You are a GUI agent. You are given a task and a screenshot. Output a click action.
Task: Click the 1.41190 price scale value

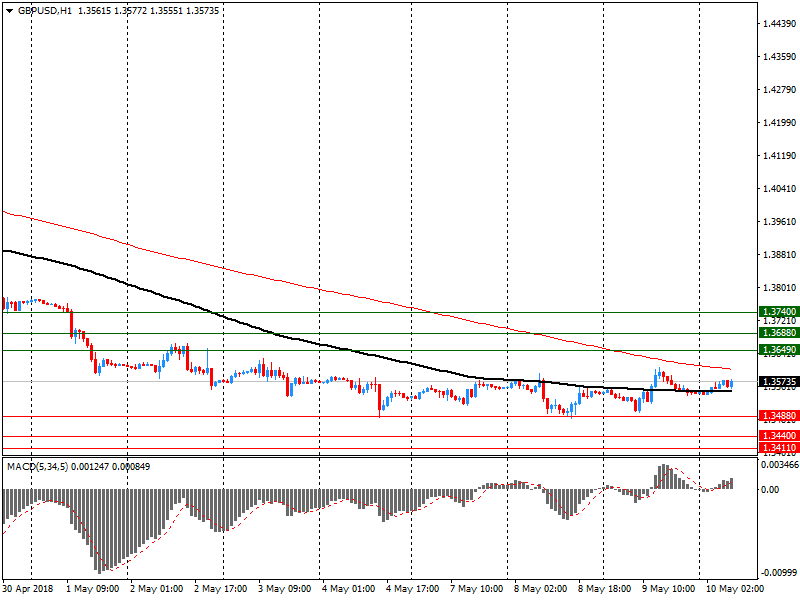click(x=779, y=156)
